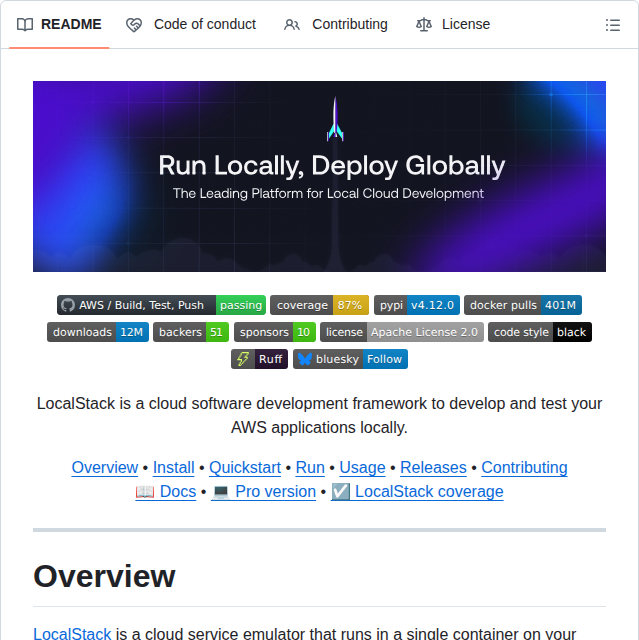This screenshot has height=640, width=639.
Task: Open the Apache License 2.0 badge
Action: pos(402,332)
